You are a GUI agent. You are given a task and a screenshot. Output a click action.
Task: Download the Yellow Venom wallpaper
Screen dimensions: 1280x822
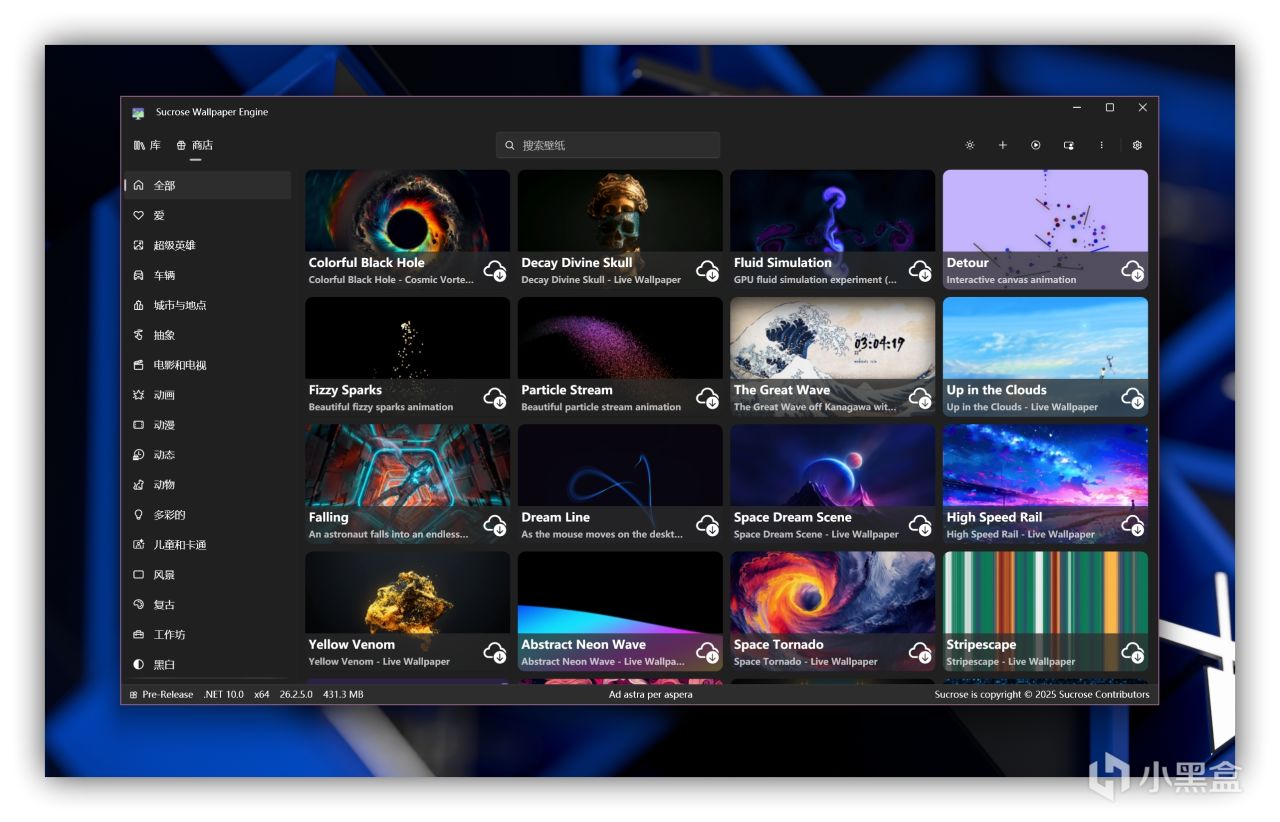495,652
